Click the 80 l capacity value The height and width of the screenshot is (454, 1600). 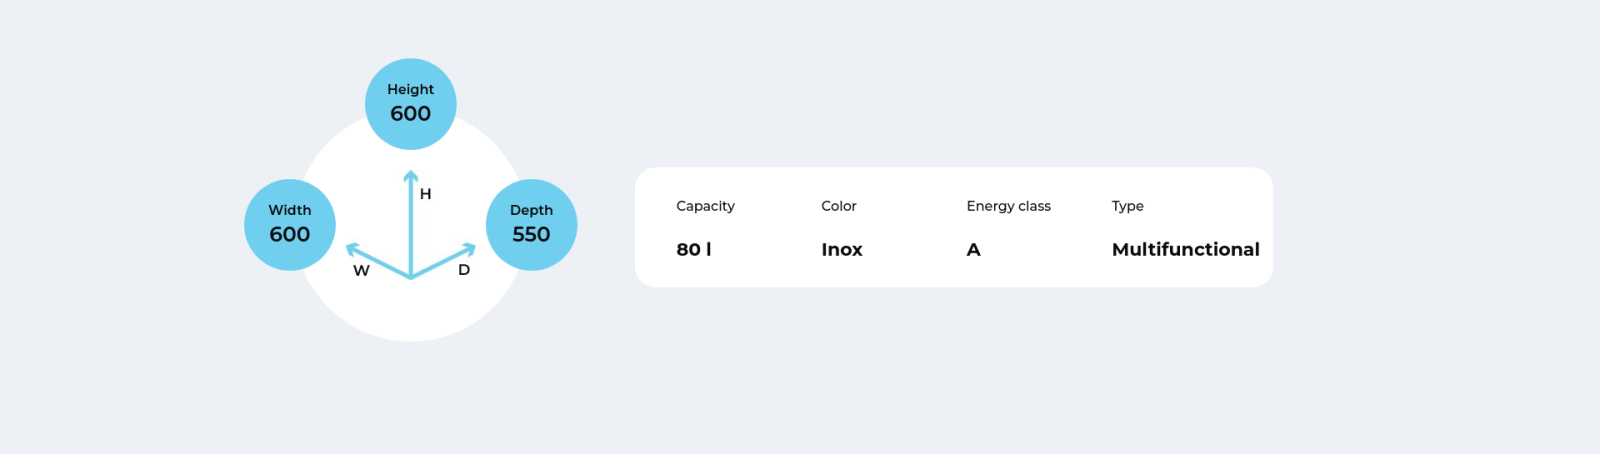point(694,249)
